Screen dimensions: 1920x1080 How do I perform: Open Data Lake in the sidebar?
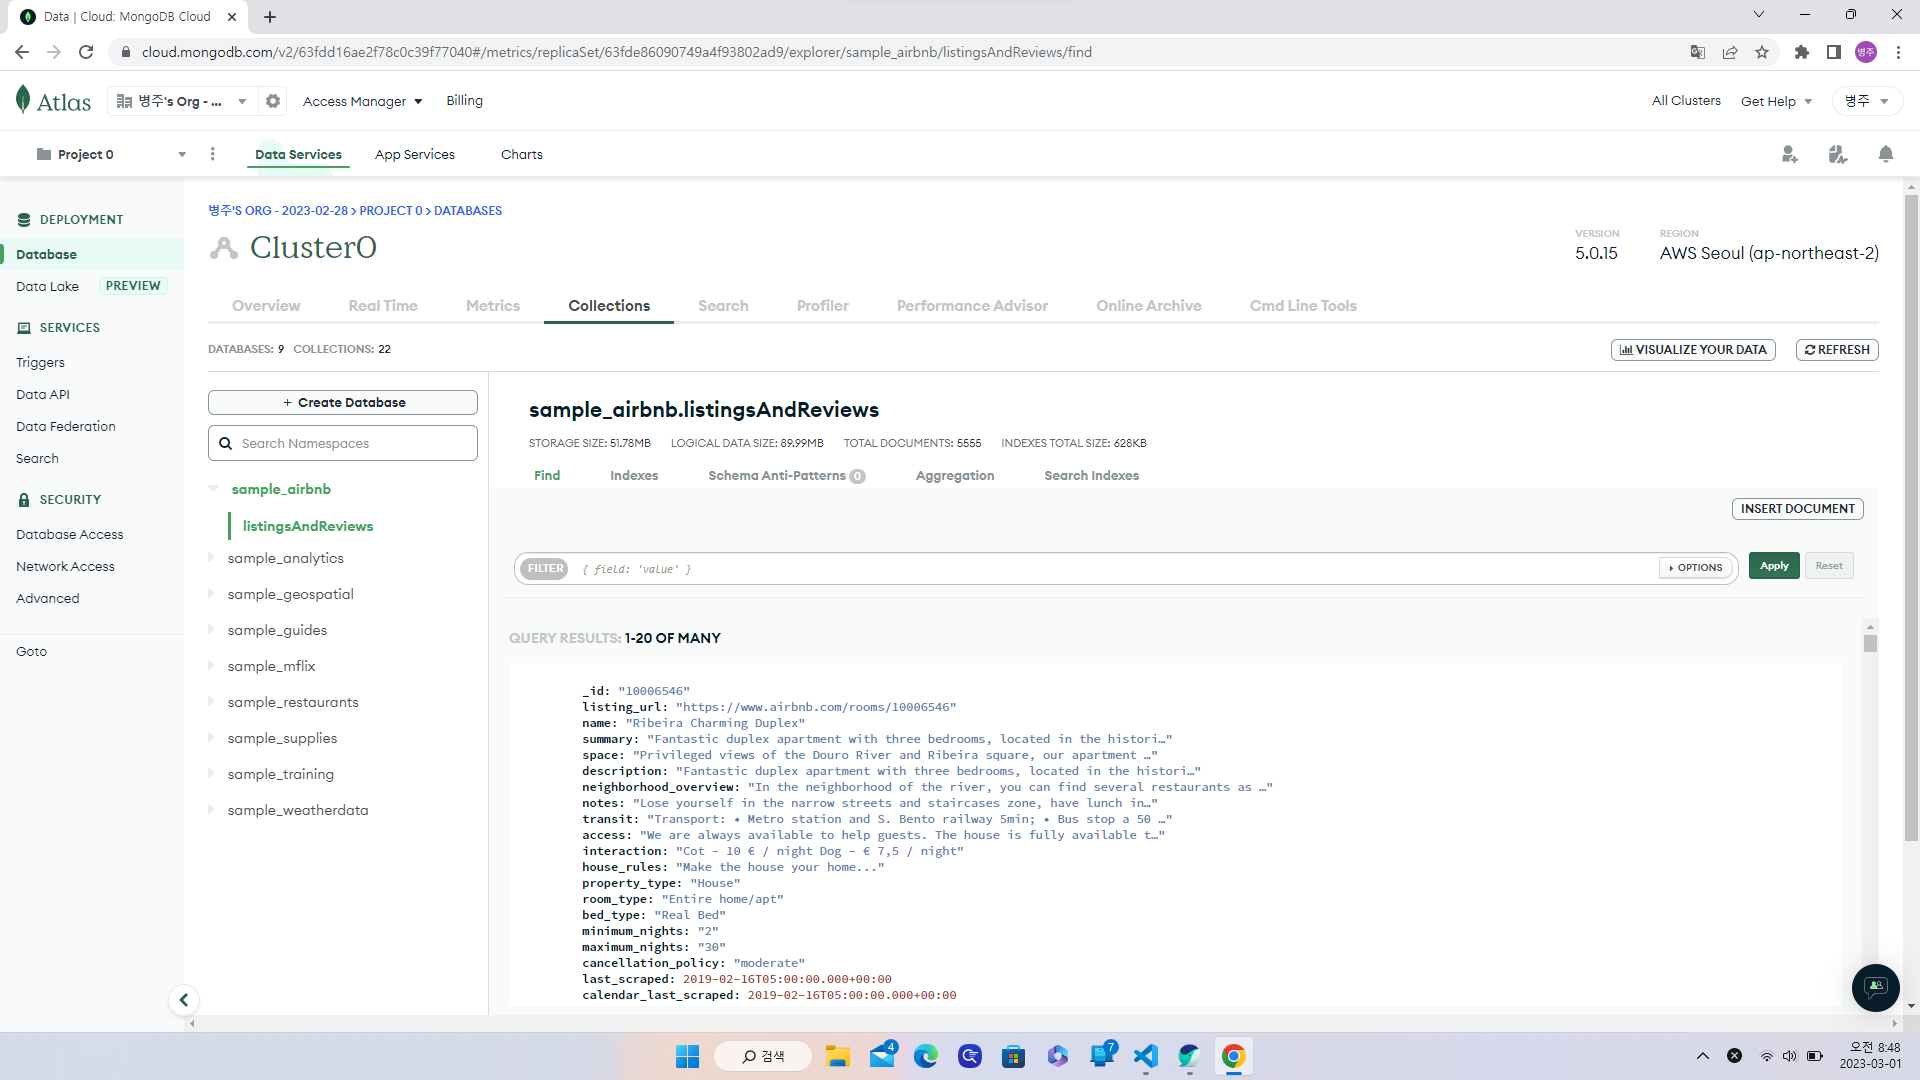47,286
